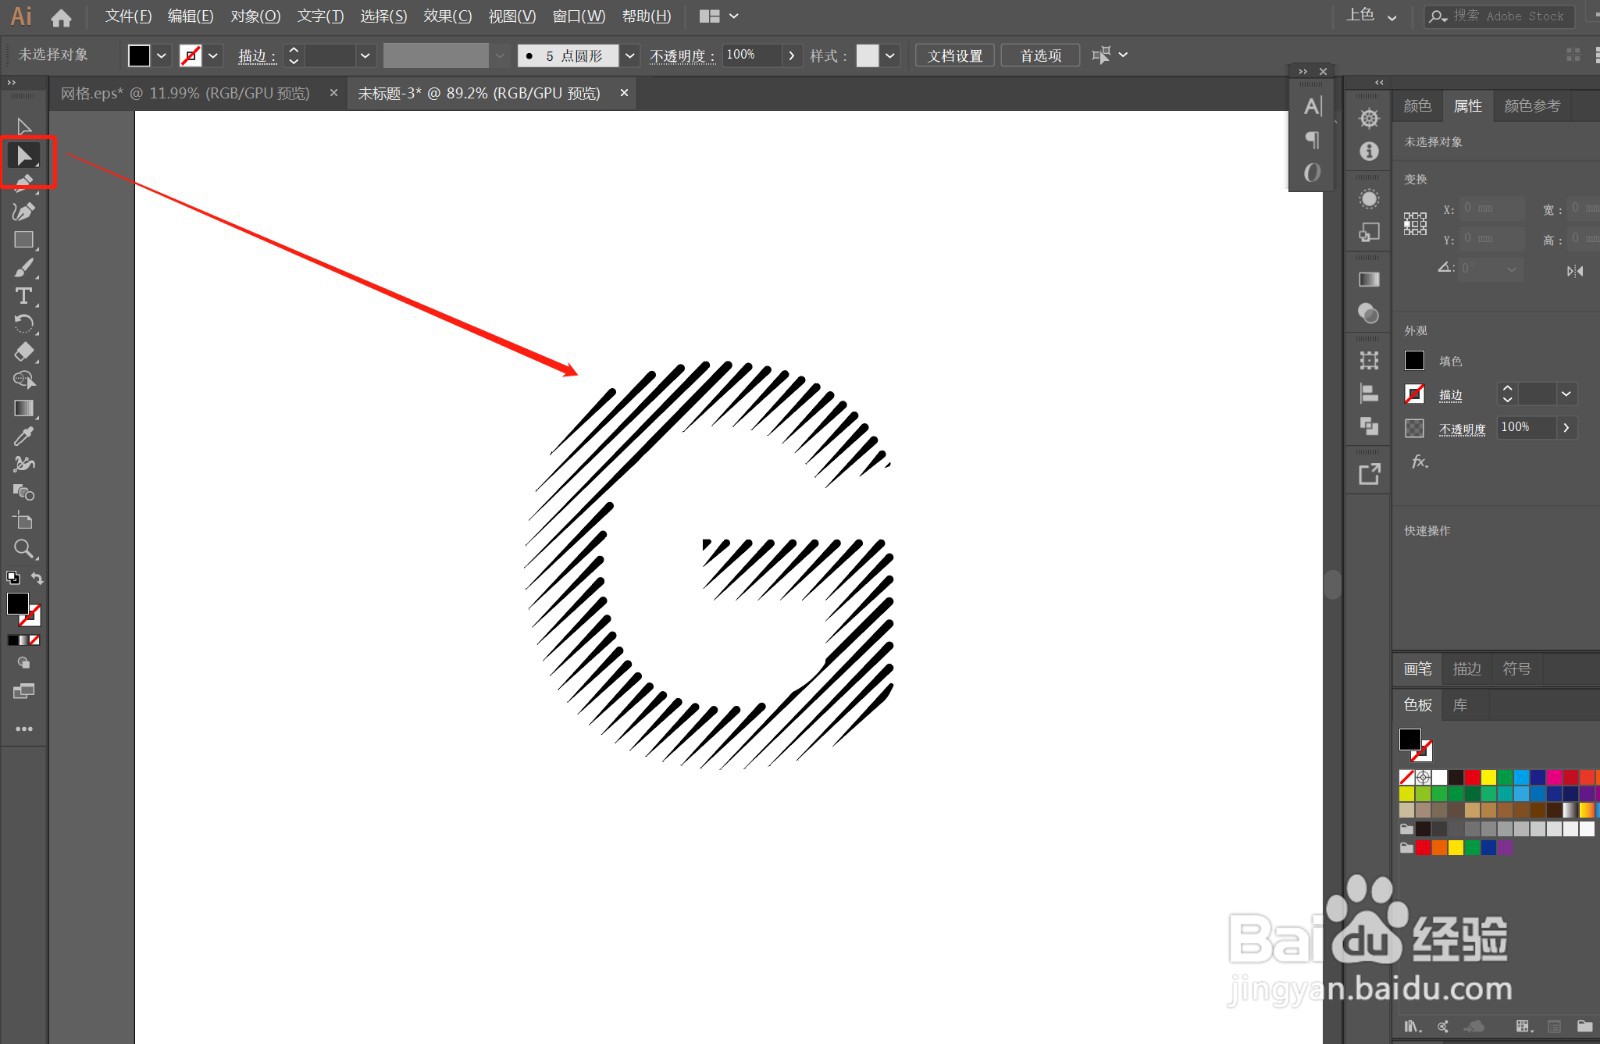The width and height of the screenshot is (1600, 1044).
Task: Click the black fill swatch in Properties
Action: (x=1414, y=361)
